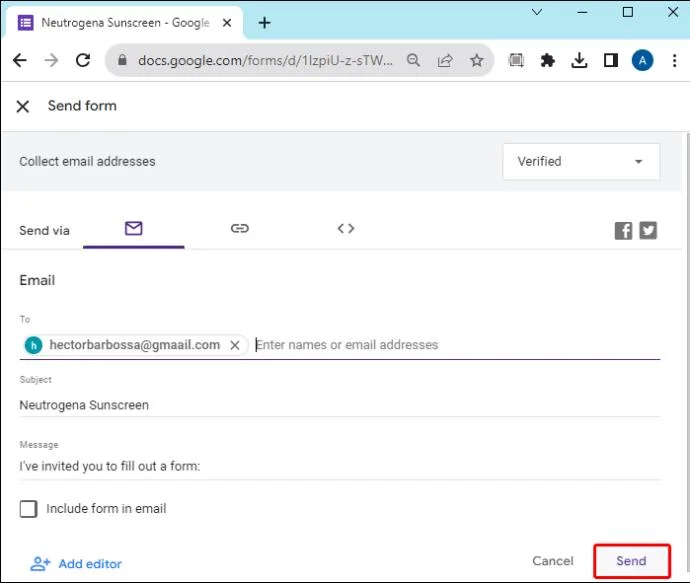Click the zoom magnifier icon in address bar
690x583 pixels.
tap(413, 60)
